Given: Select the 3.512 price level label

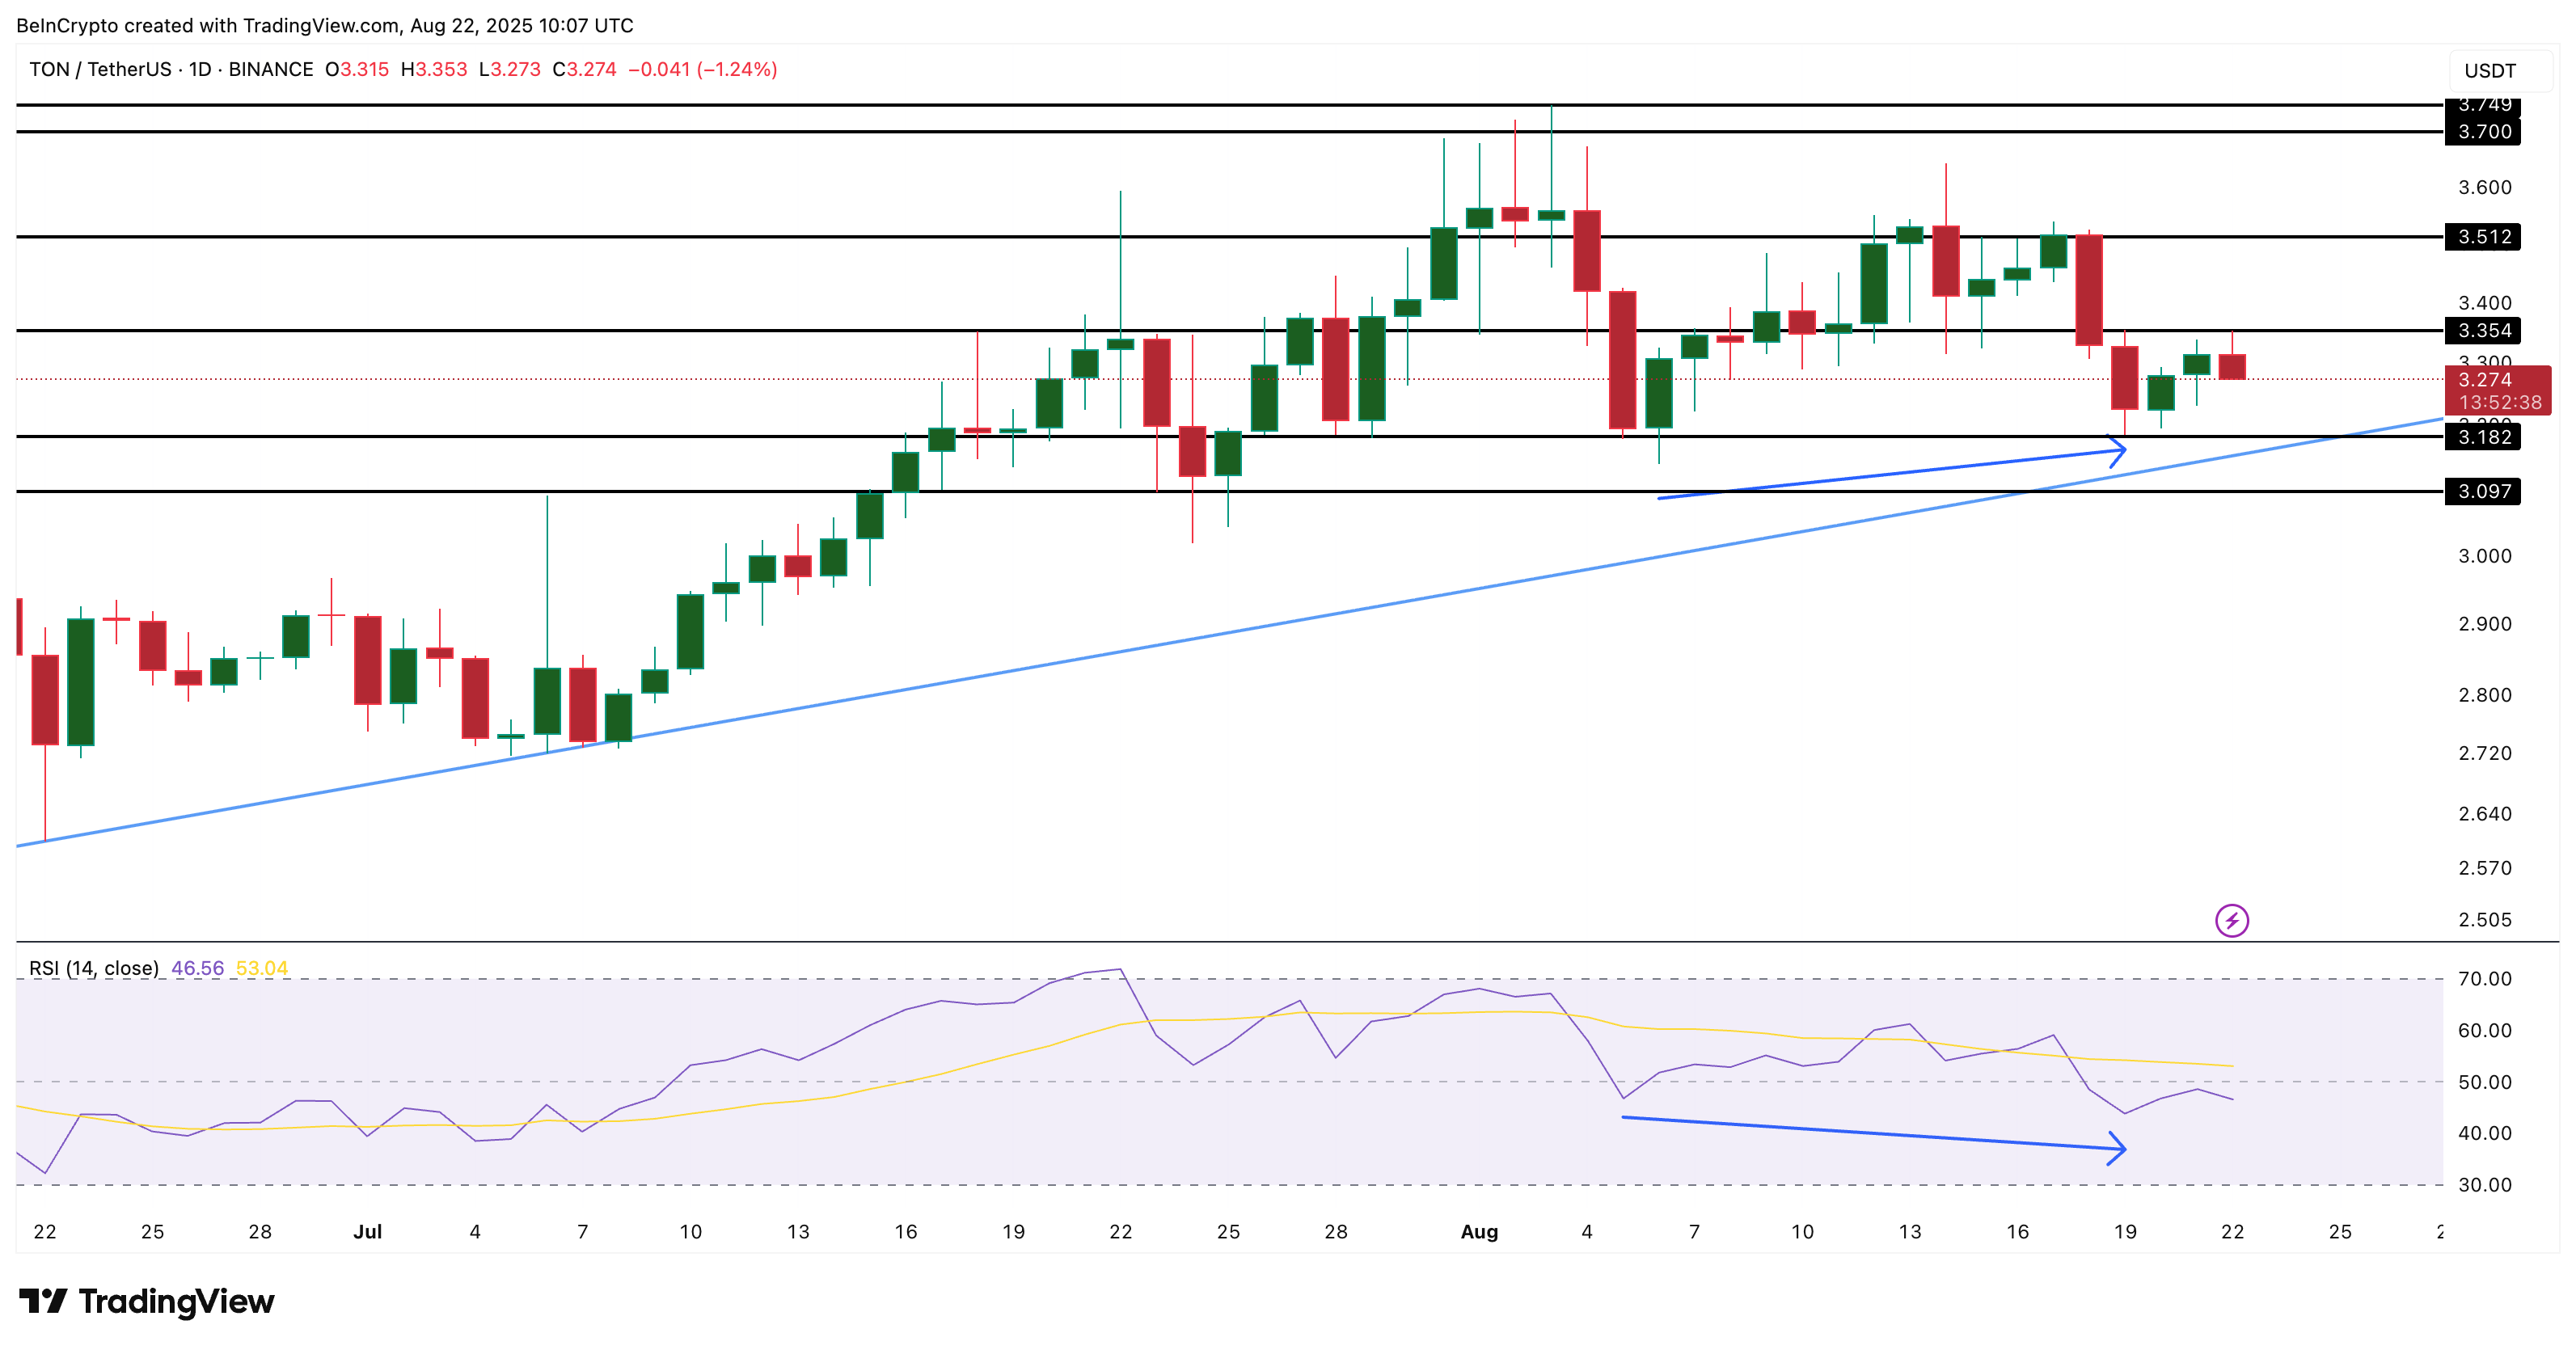Looking at the screenshot, I should pos(2486,237).
